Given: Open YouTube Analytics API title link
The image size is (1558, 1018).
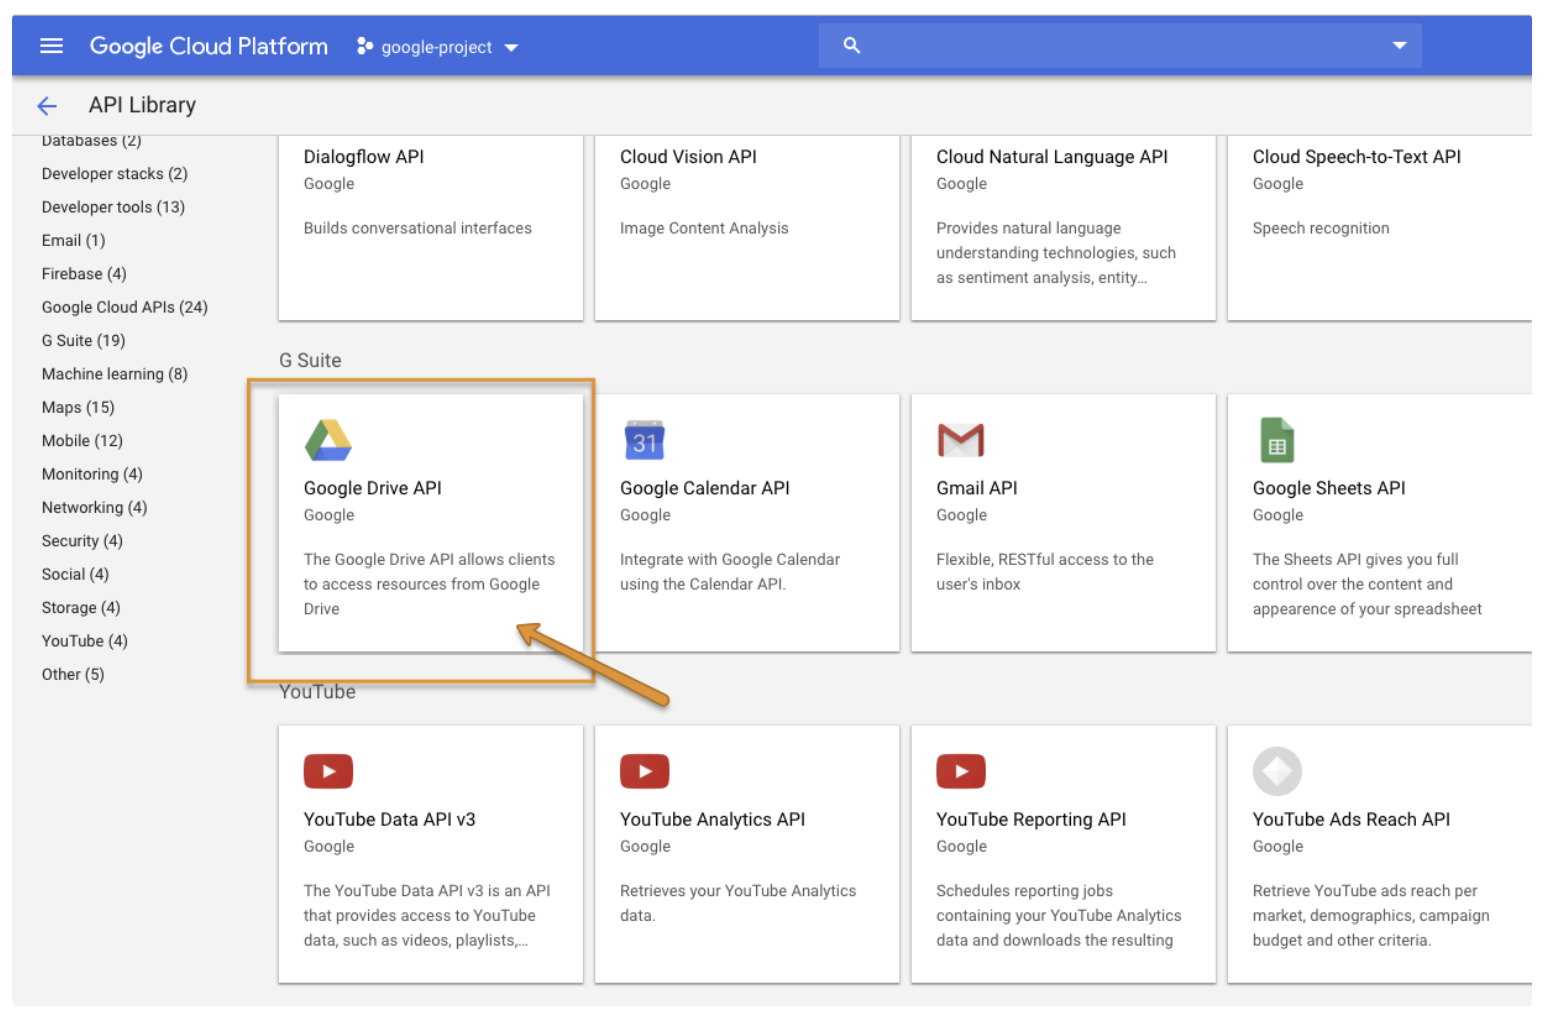Looking at the screenshot, I should pyautogui.click(x=712, y=820).
